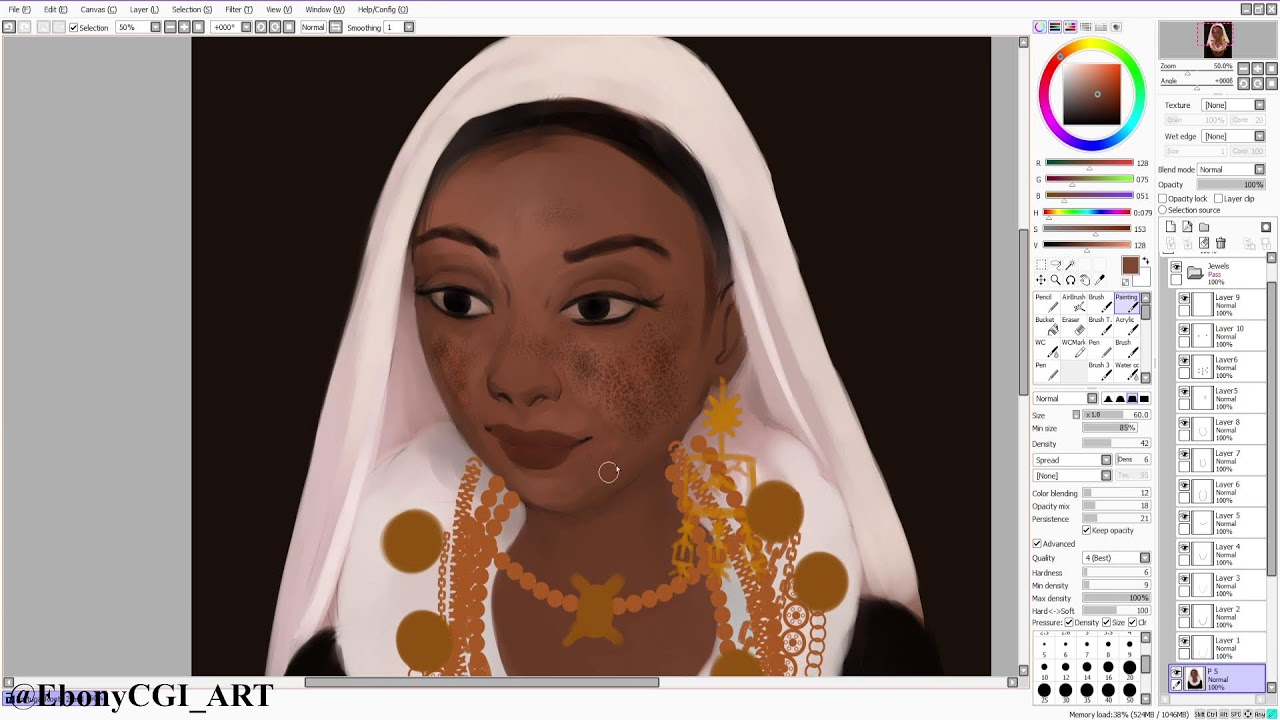The image size is (1280, 720).
Task: Switch to the Eraser tool
Action: (x=1072, y=325)
